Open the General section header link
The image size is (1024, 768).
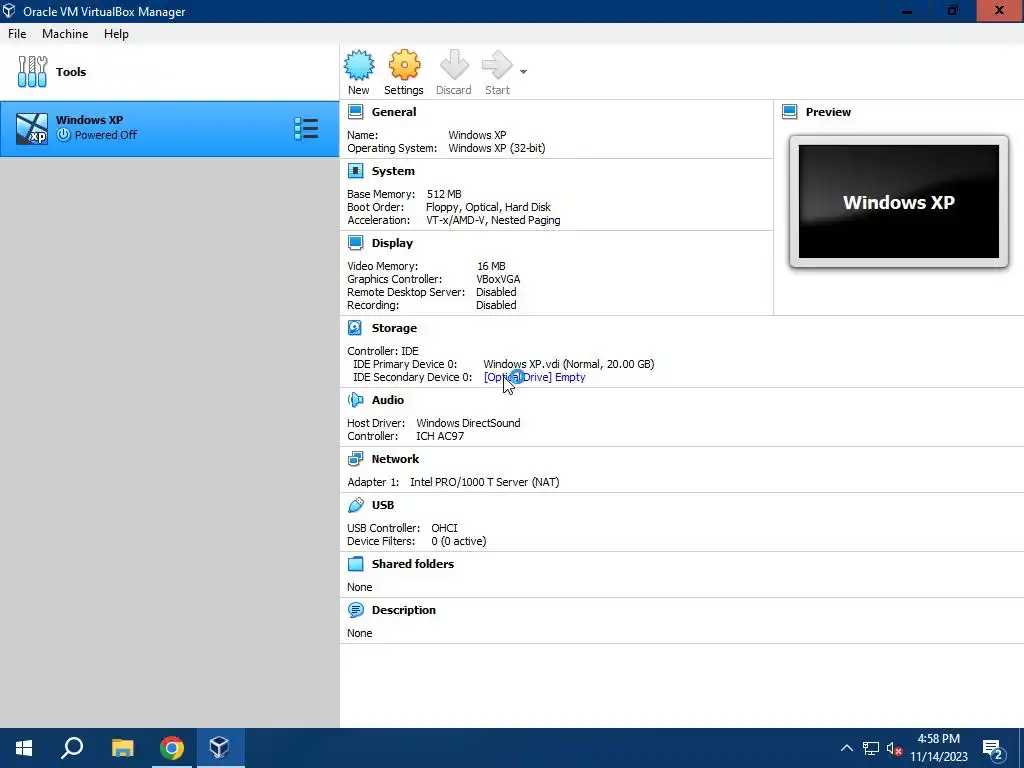394,112
